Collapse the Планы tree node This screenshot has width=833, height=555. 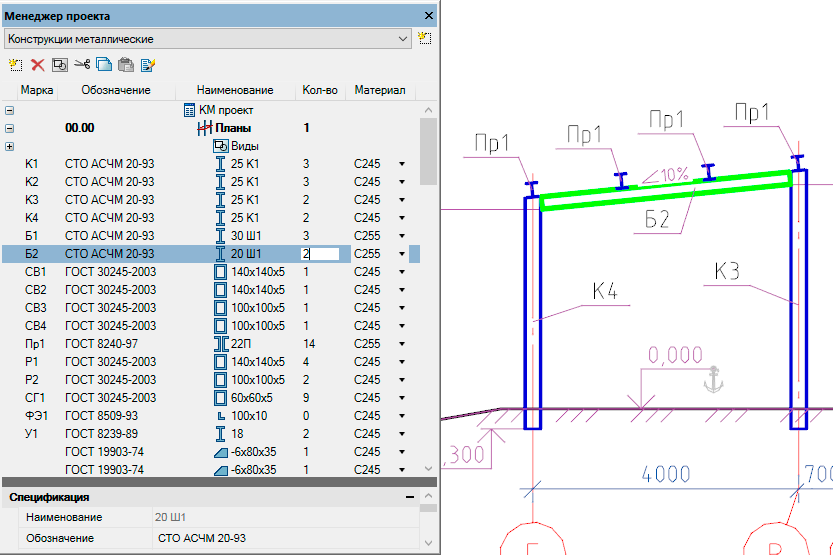[x=10, y=128]
